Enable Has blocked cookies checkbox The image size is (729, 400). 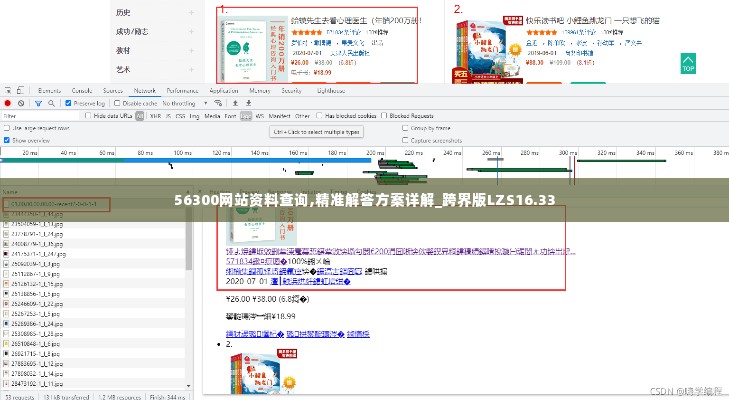point(319,116)
